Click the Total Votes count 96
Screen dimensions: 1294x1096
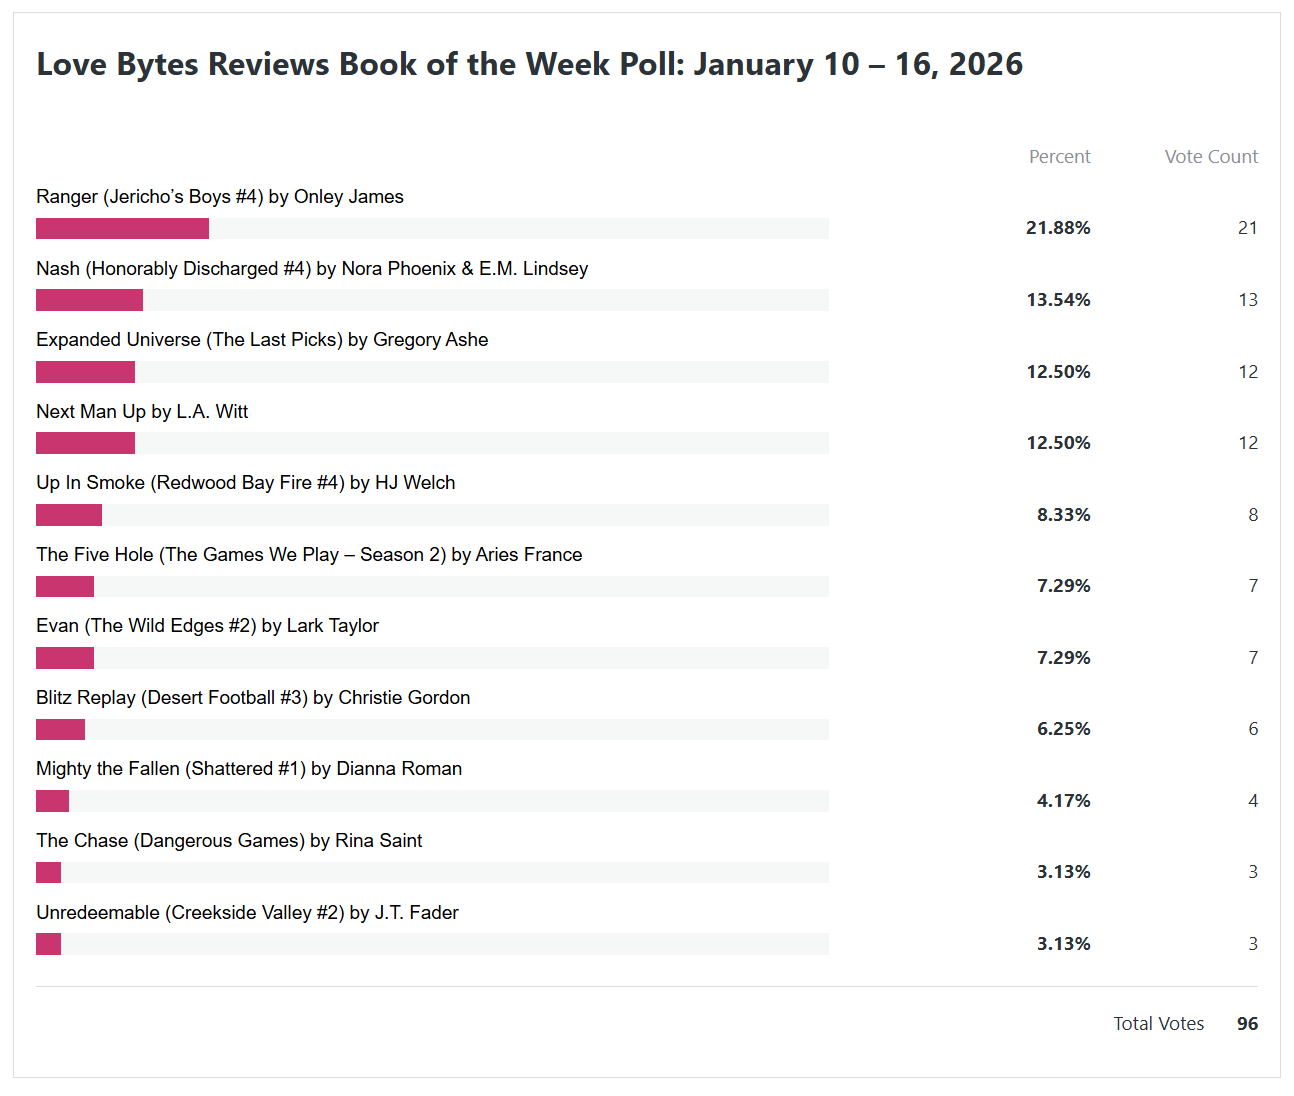tap(1247, 1024)
